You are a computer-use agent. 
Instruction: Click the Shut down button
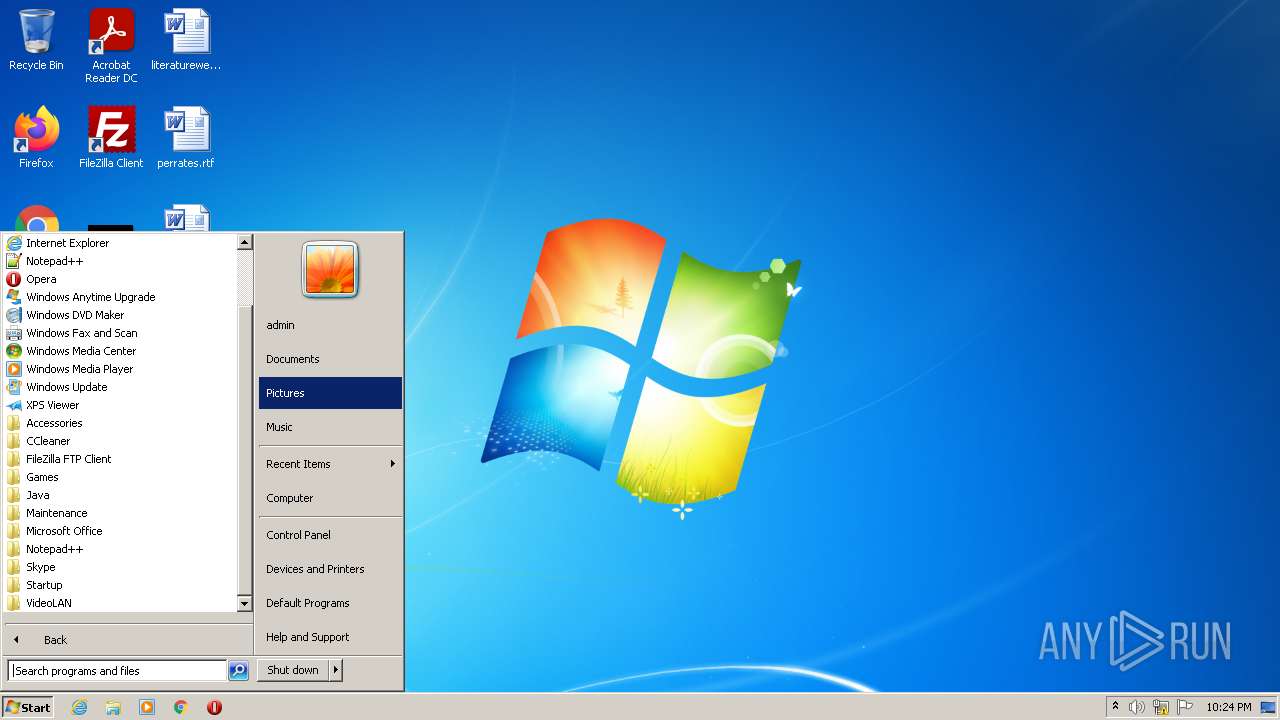click(x=293, y=670)
